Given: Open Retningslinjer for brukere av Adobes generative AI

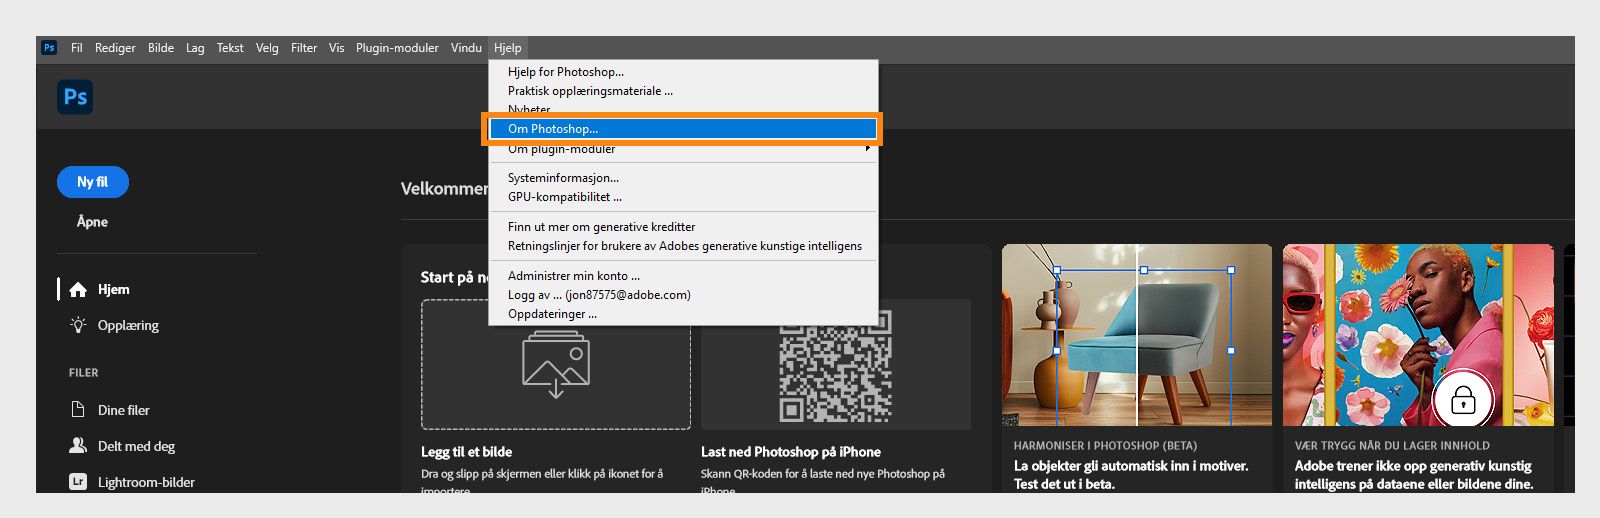Looking at the screenshot, I should coord(683,246).
